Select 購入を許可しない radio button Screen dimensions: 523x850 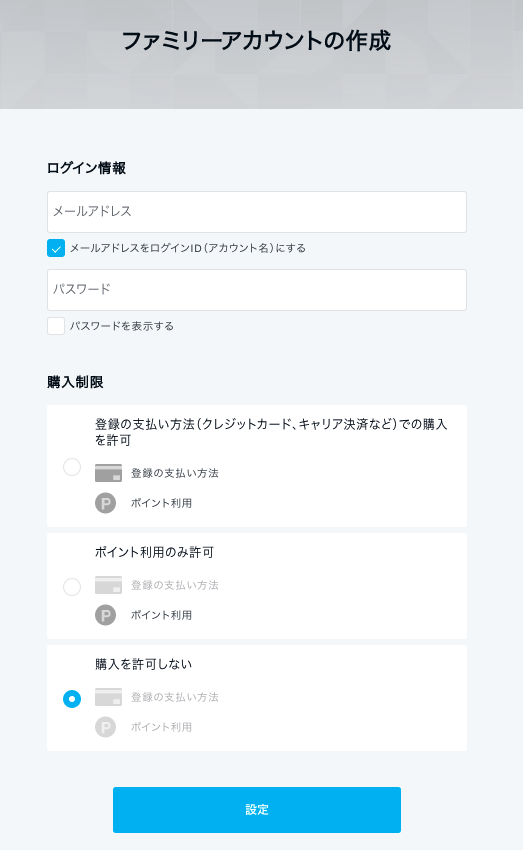click(72, 699)
